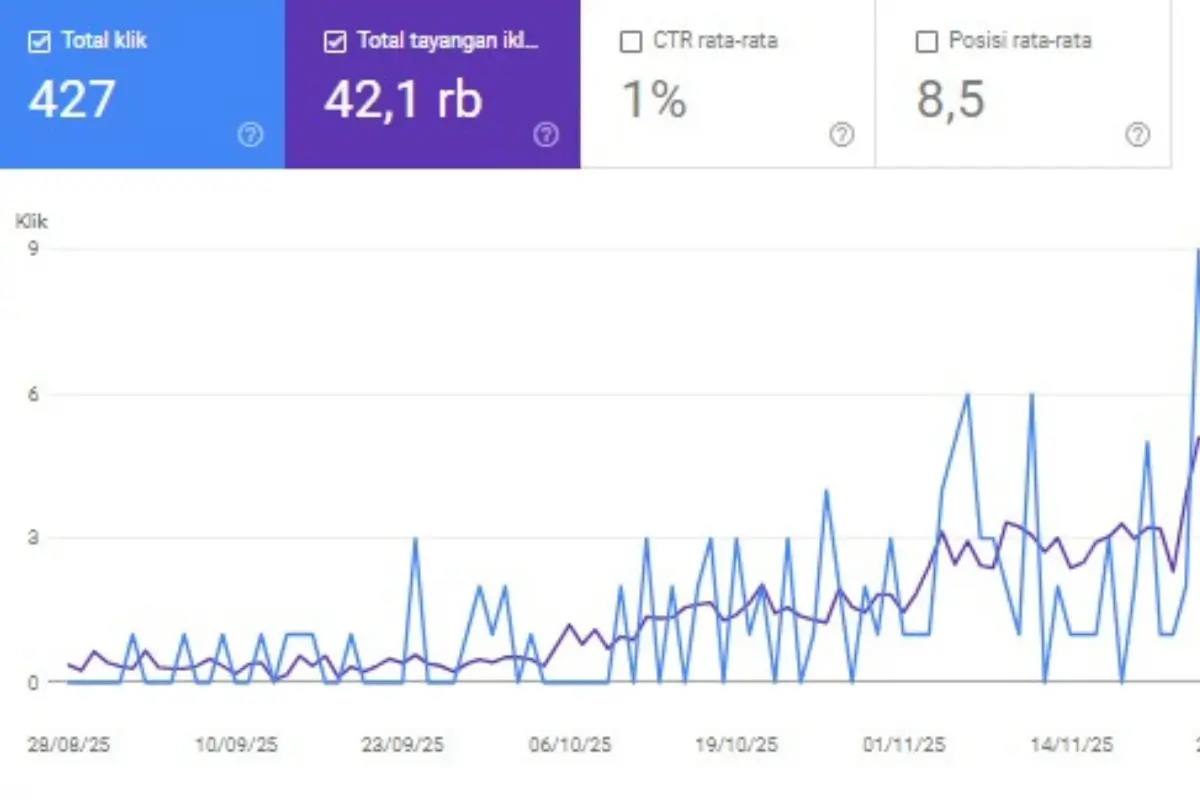The width and height of the screenshot is (1200, 800).
Task: Click the 427 total clicks value
Action: [x=72, y=99]
